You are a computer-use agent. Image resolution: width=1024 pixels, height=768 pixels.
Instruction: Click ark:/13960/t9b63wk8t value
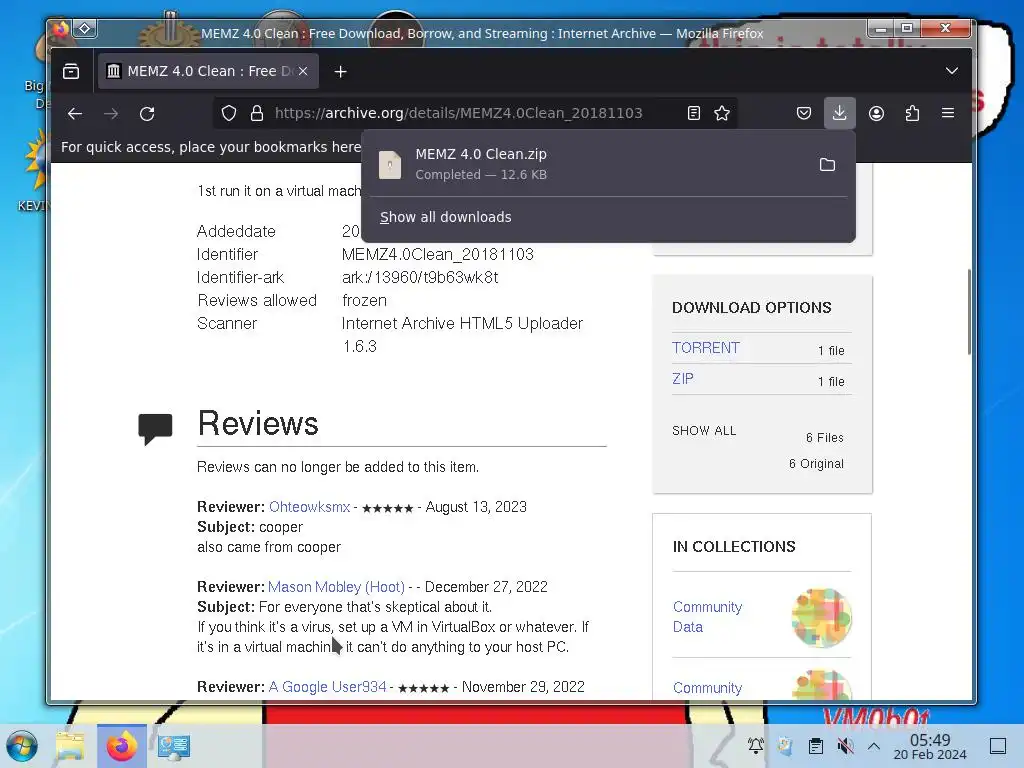tap(420, 277)
